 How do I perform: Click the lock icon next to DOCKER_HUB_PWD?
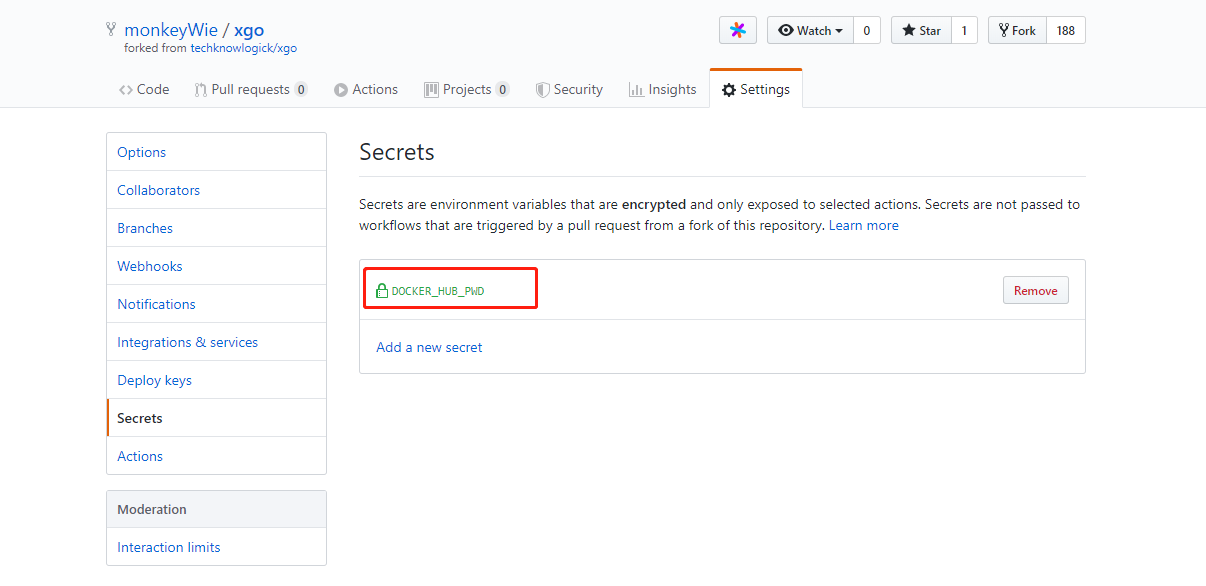(381, 291)
